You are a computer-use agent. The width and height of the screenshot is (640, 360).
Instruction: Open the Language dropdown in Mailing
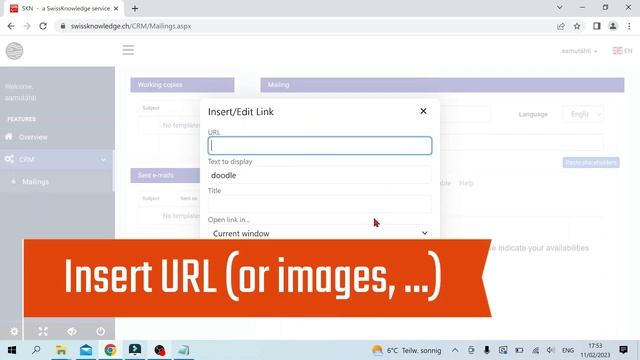coord(583,114)
